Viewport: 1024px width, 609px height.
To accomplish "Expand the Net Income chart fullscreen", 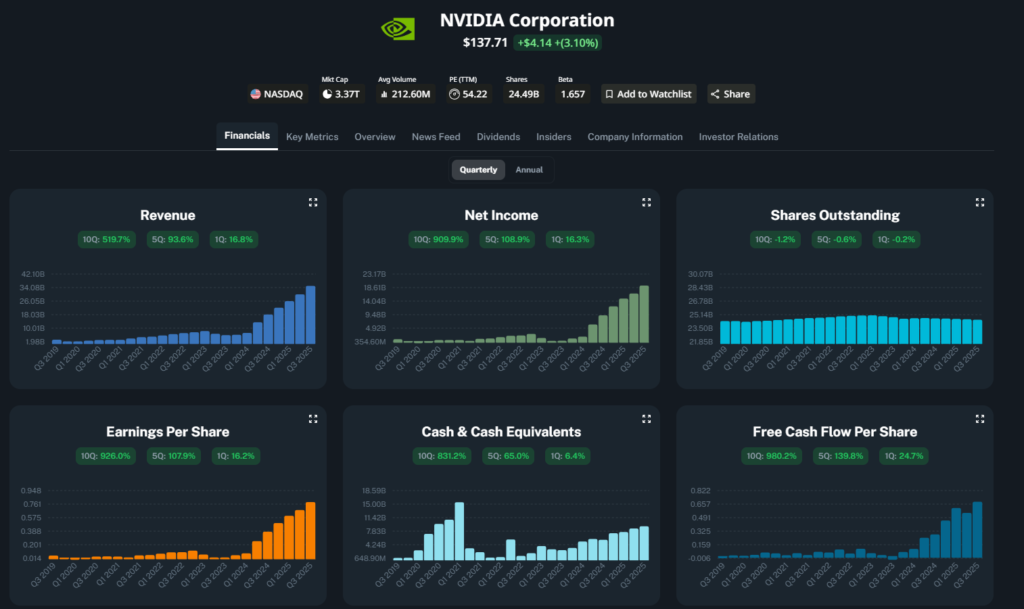I will click(x=646, y=202).
